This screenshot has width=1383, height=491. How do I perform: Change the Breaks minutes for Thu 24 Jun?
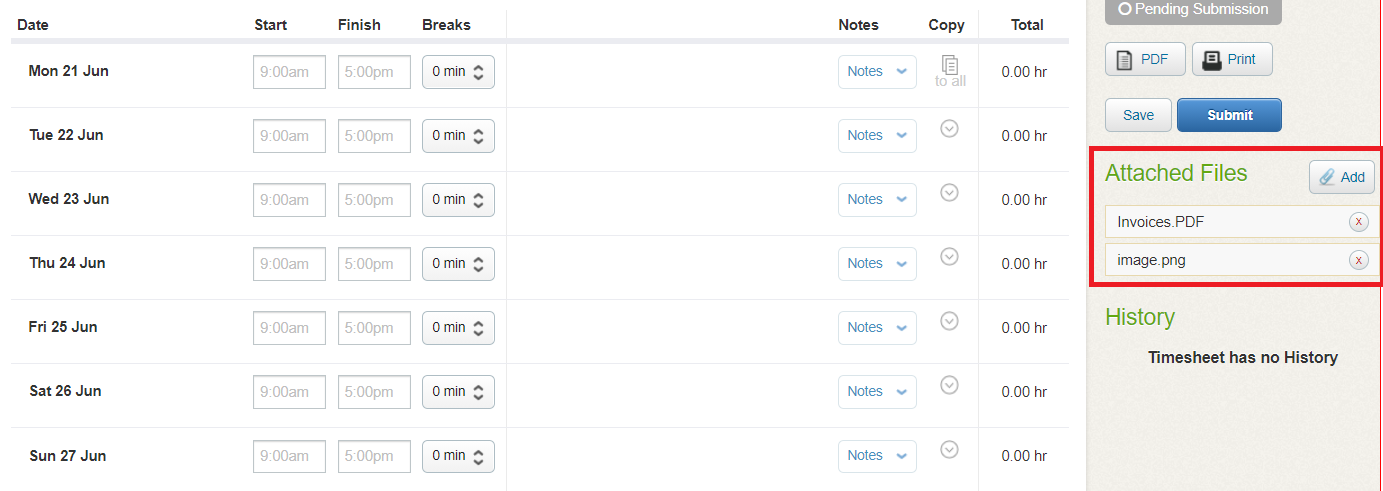pos(458,264)
